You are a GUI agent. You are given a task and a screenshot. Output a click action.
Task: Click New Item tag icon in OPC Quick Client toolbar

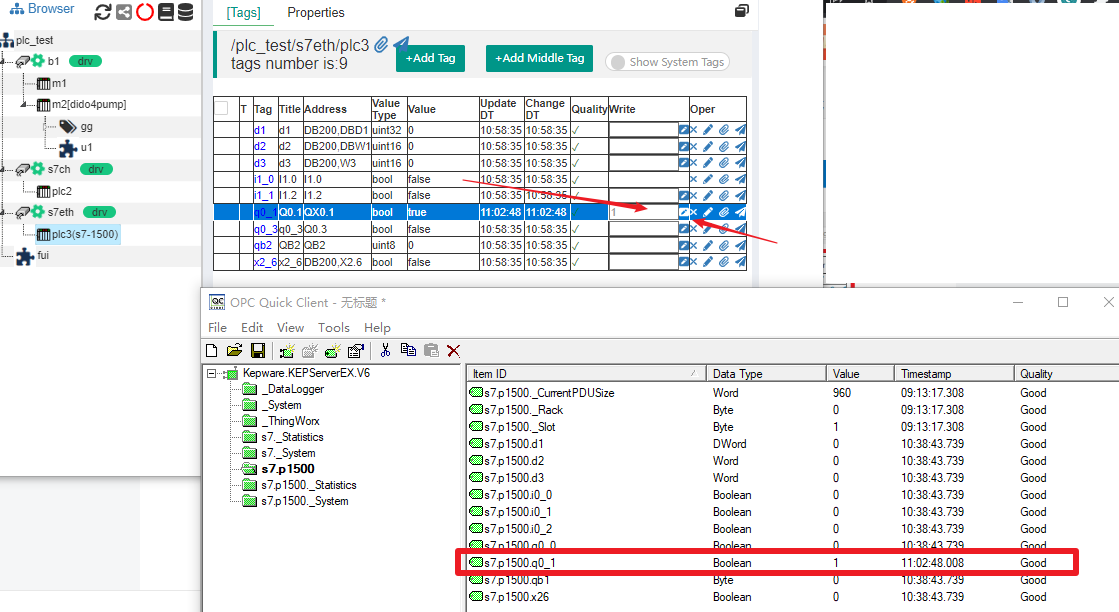(333, 350)
